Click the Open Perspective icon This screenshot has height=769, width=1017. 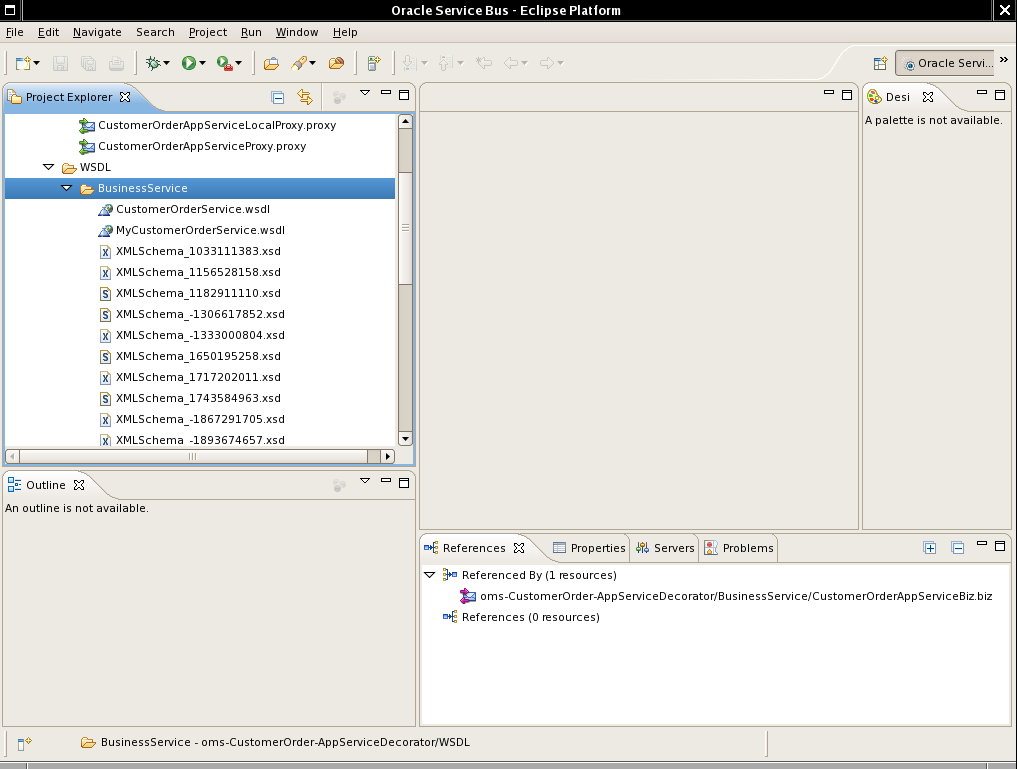click(880, 63)
